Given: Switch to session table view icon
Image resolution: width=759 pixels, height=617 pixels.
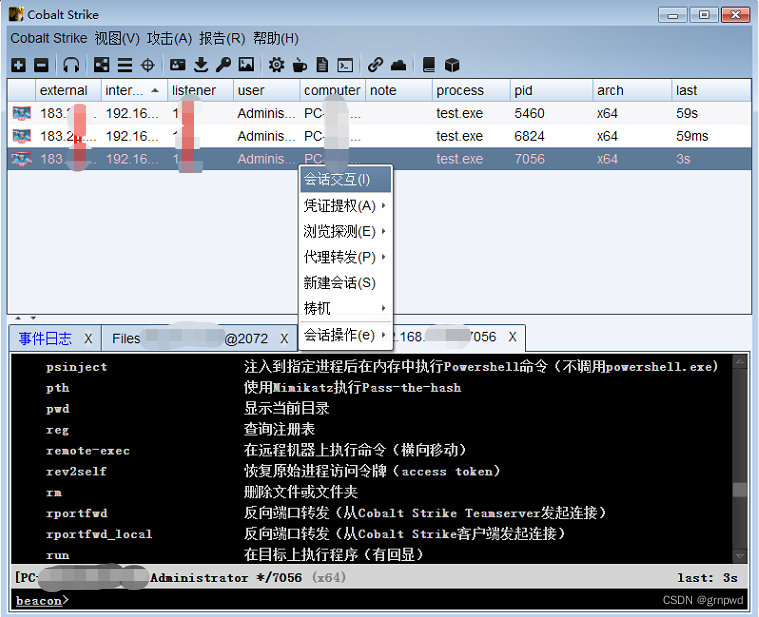Looking at the screenshot, I should pyautogui.click(x=125, y=65).
